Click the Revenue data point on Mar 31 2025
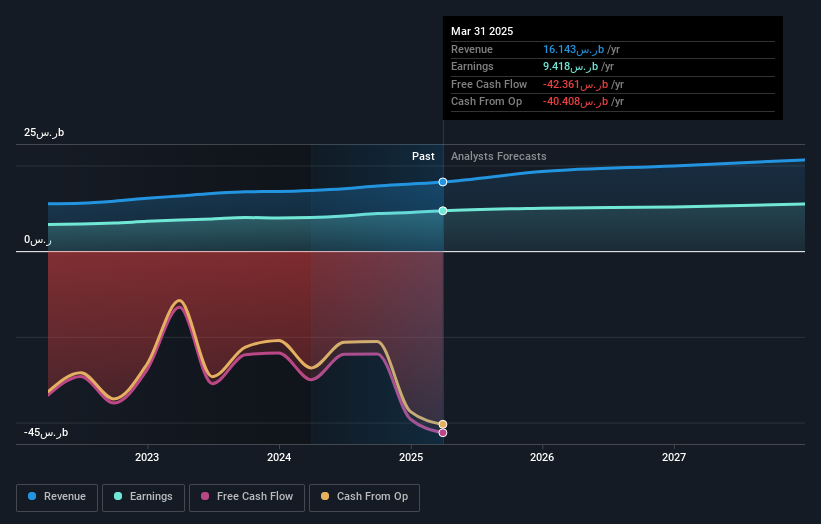 click(x=443, y=182)
